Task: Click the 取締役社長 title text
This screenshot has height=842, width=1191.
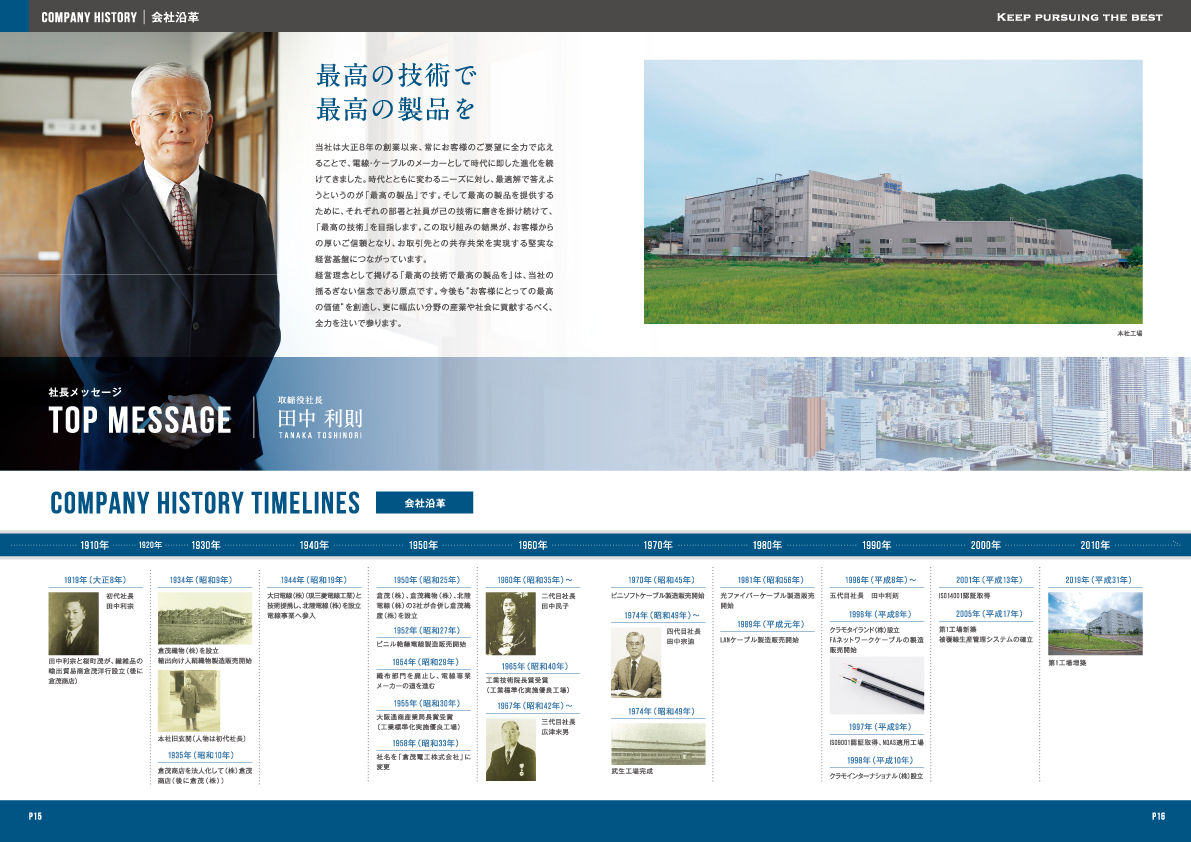Action: (300, 399)
